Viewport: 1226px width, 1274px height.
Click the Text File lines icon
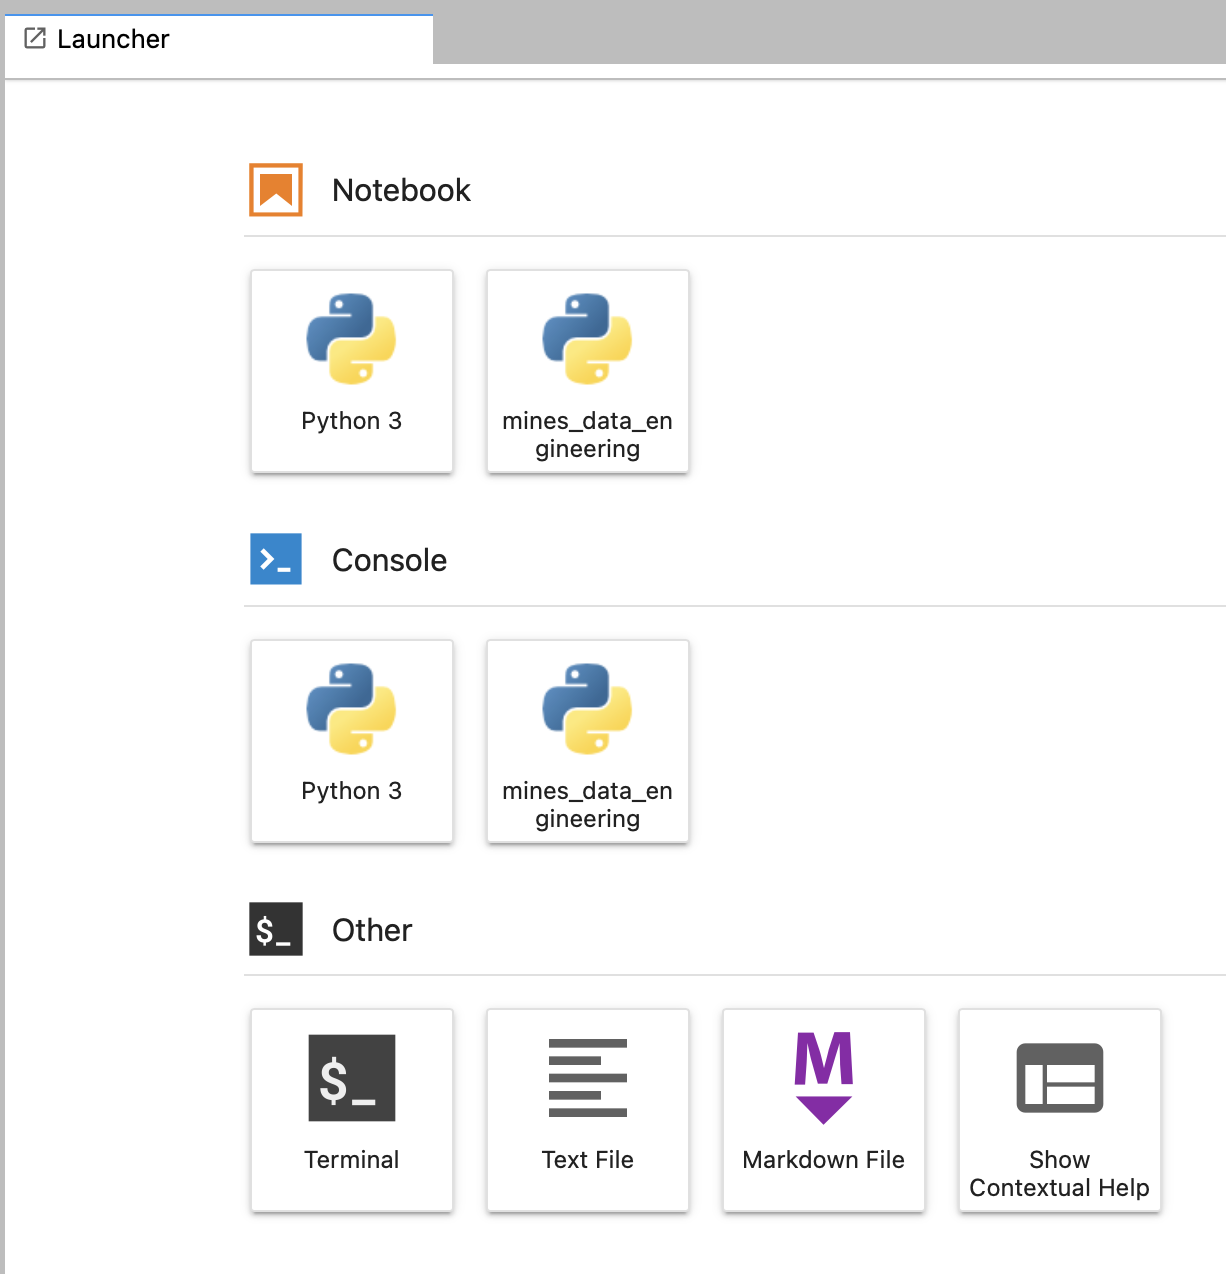587,1078
